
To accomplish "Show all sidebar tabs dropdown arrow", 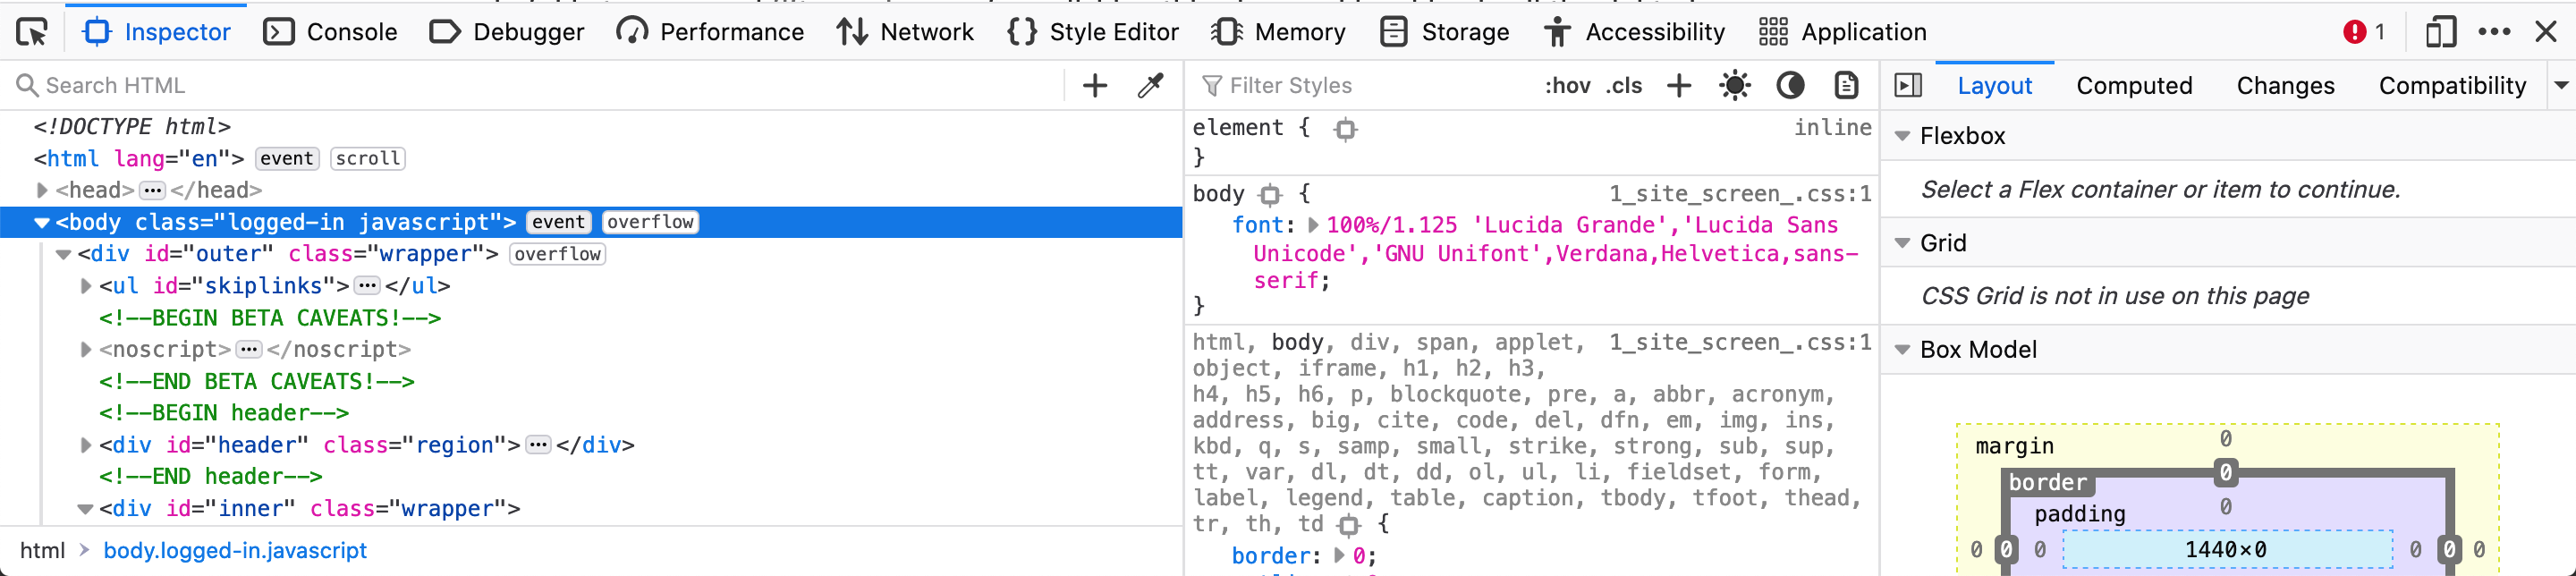I will pos(2560,86).
